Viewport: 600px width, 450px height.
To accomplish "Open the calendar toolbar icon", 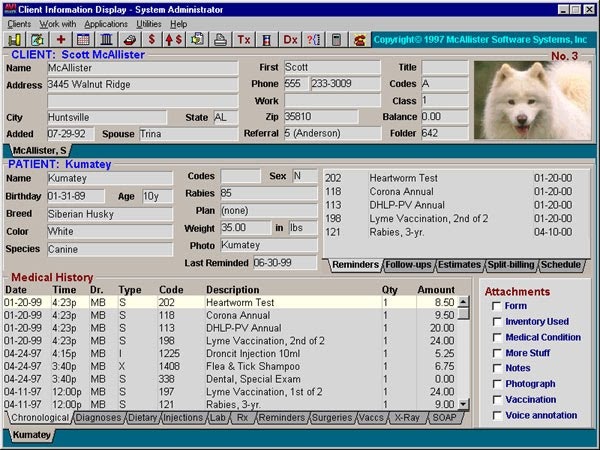I will coord(83,40).
